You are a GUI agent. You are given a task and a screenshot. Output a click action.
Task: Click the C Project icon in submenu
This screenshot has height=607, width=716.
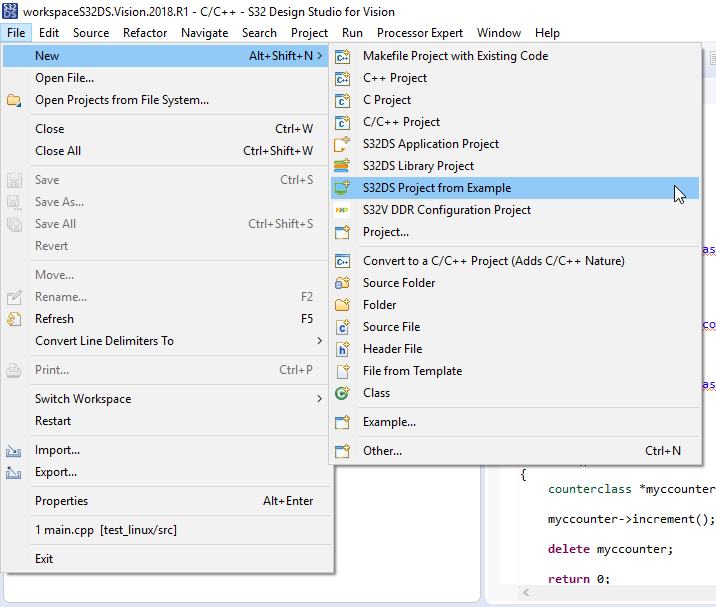coord(342,100)
